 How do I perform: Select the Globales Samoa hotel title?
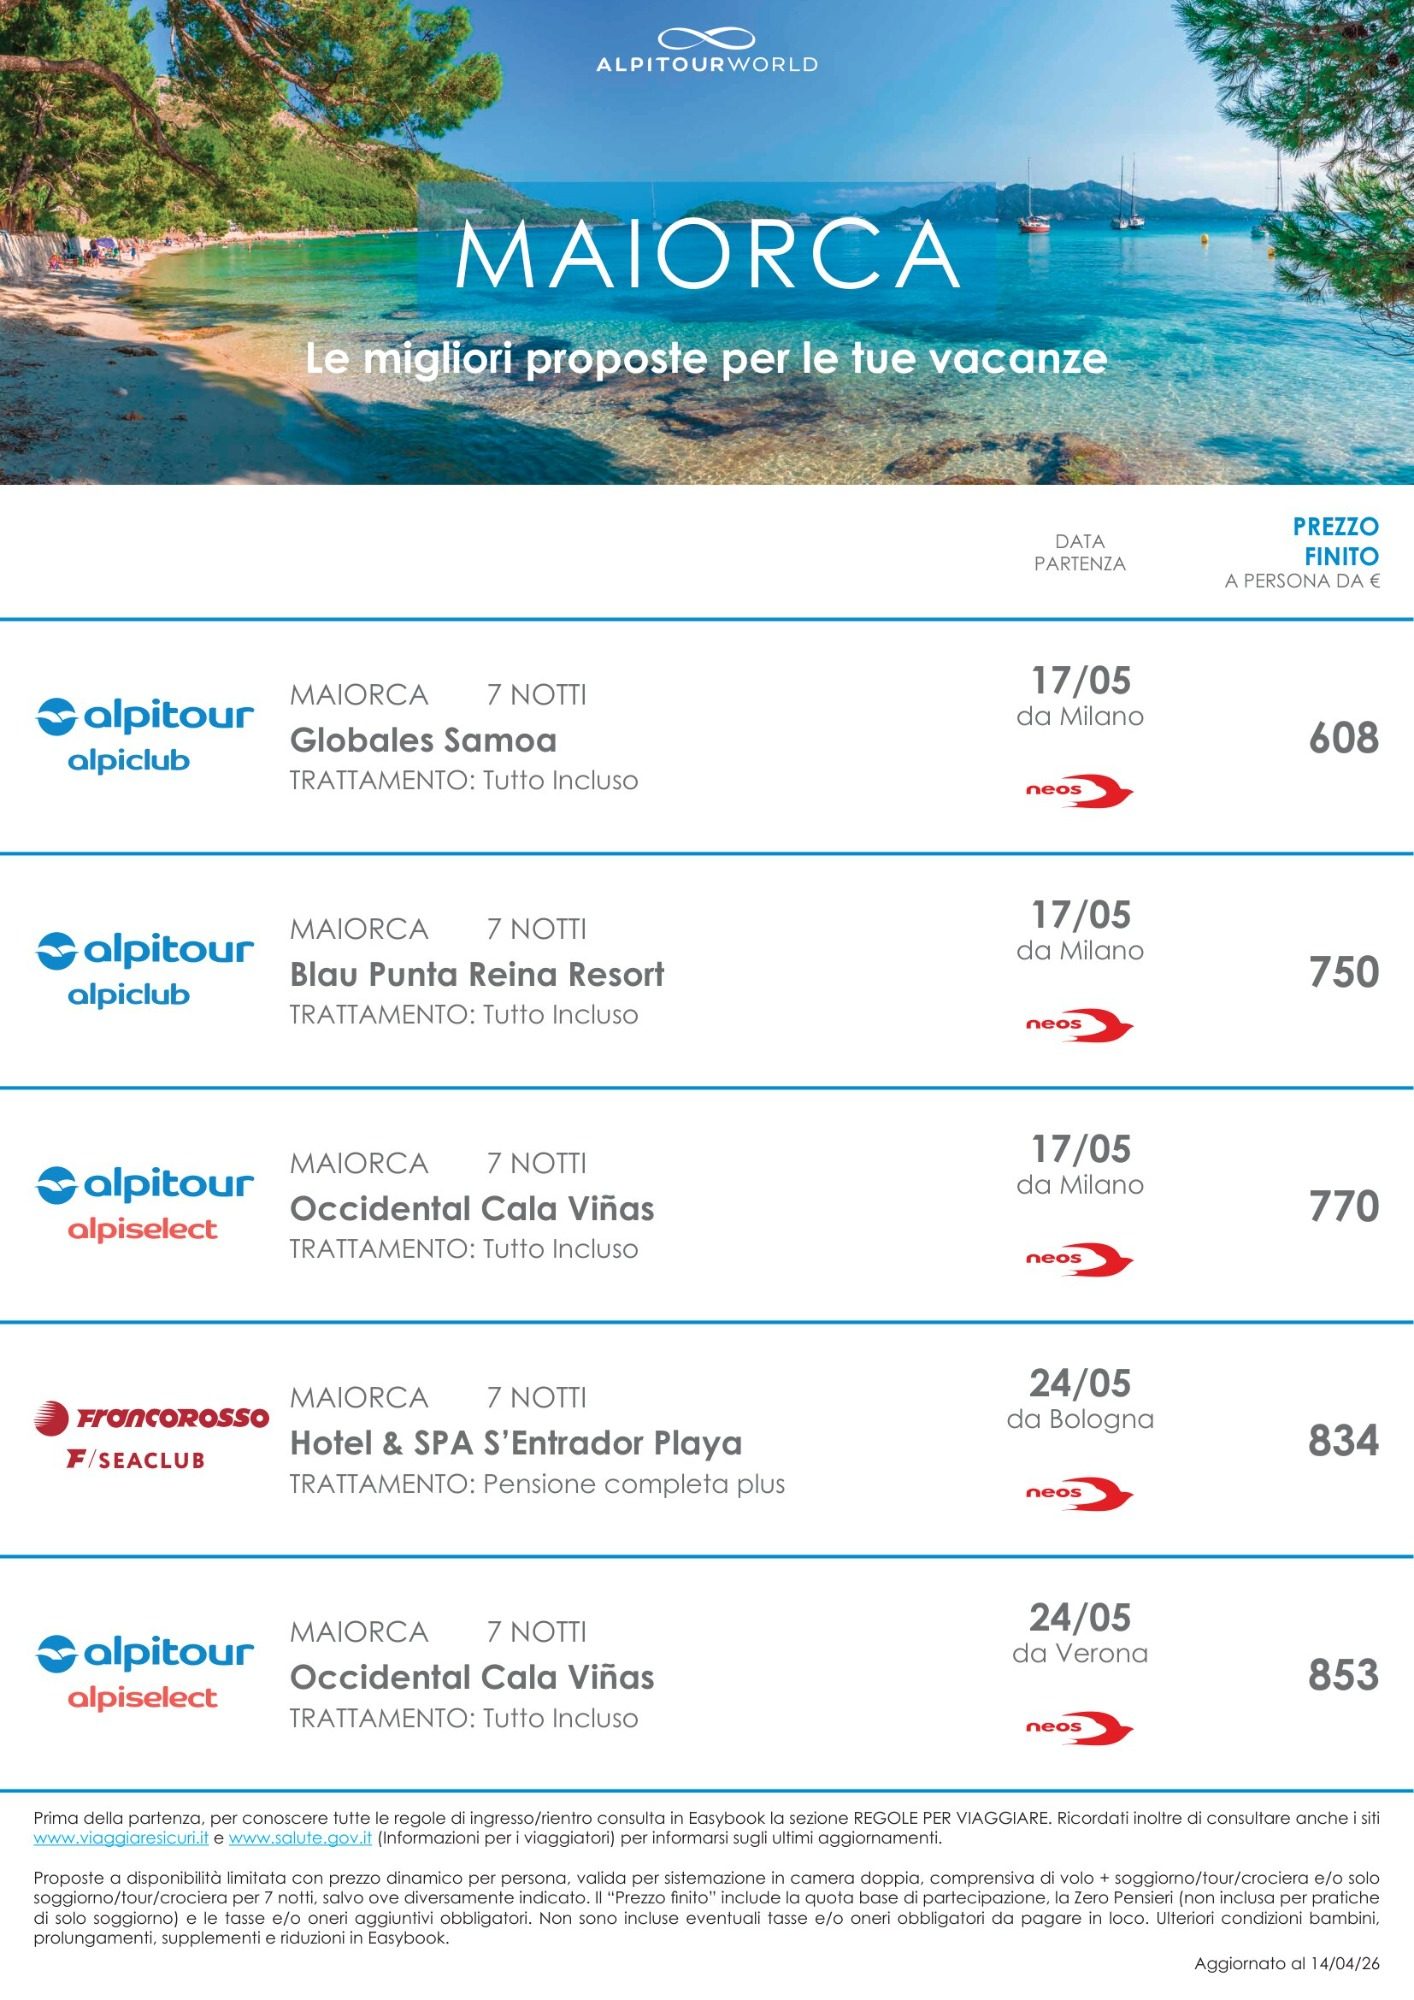423,740
